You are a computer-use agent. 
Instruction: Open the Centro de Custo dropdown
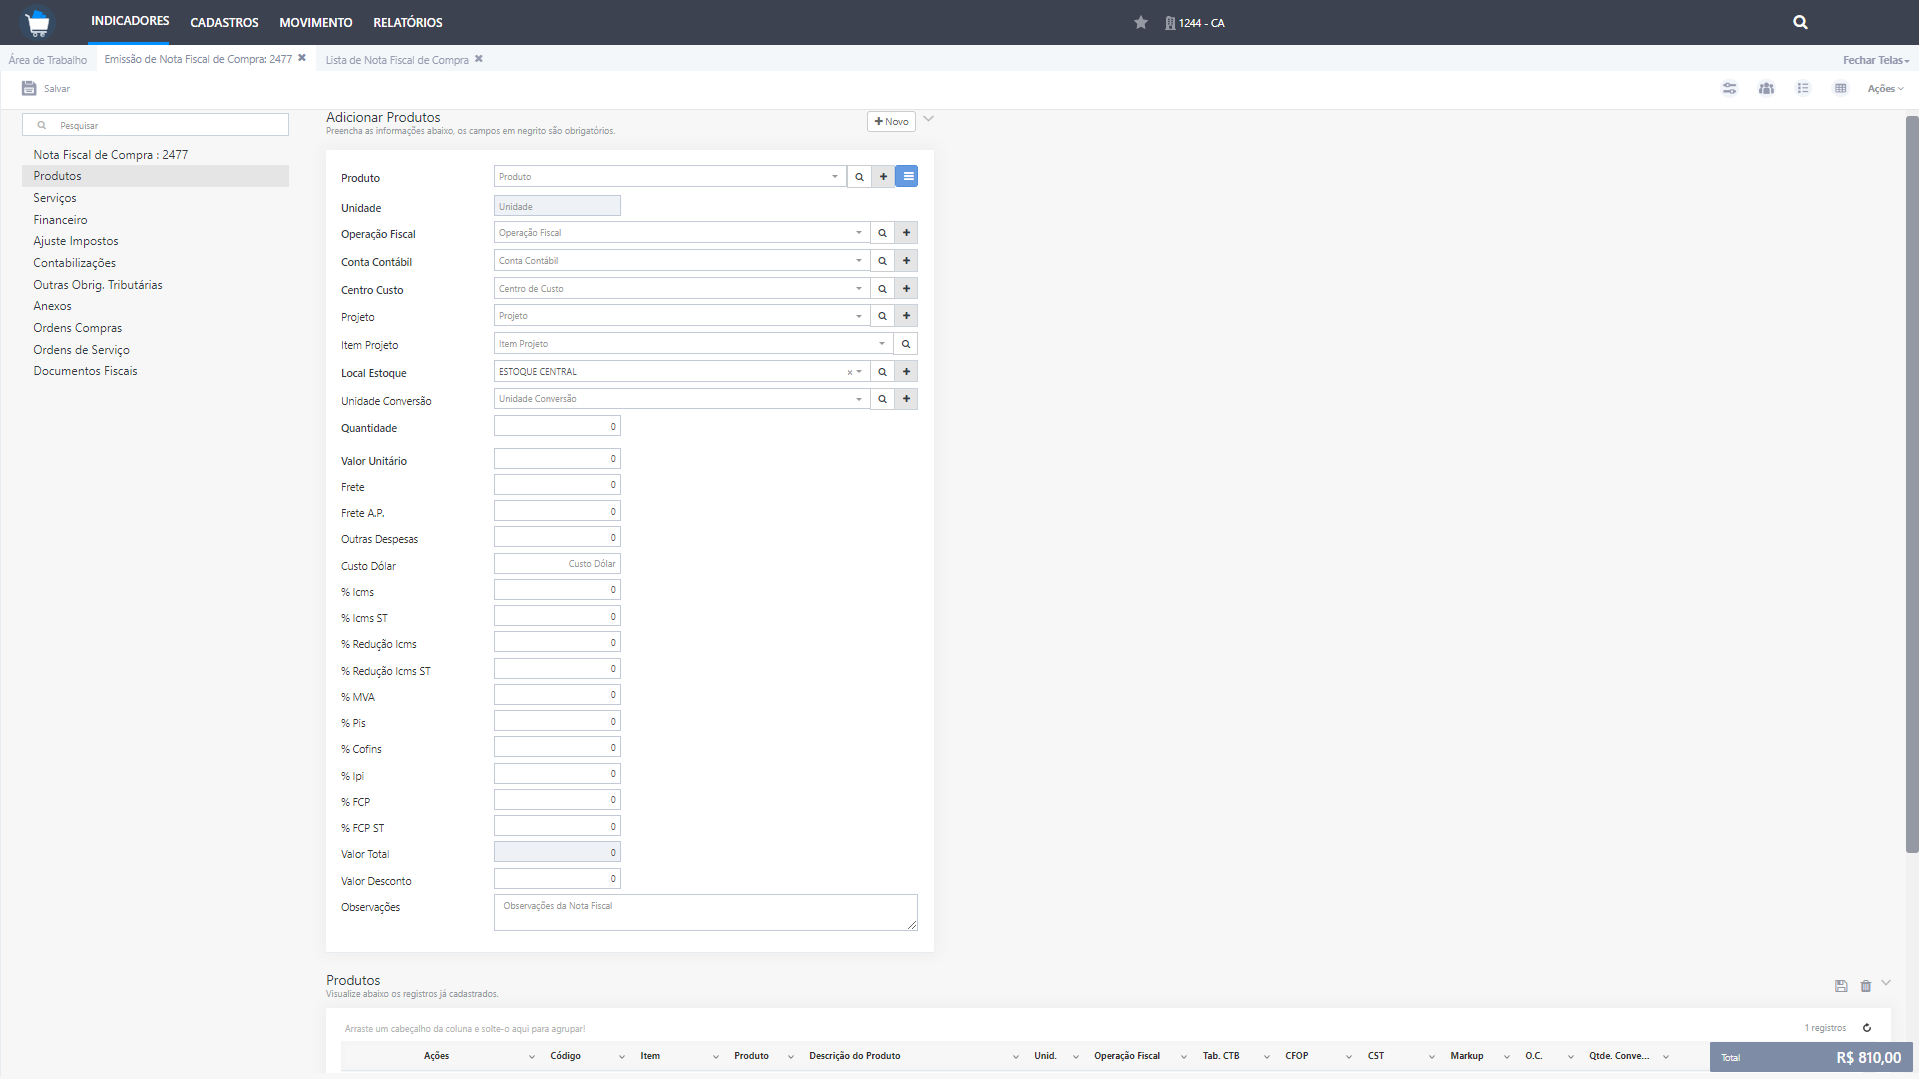(858, 289)
